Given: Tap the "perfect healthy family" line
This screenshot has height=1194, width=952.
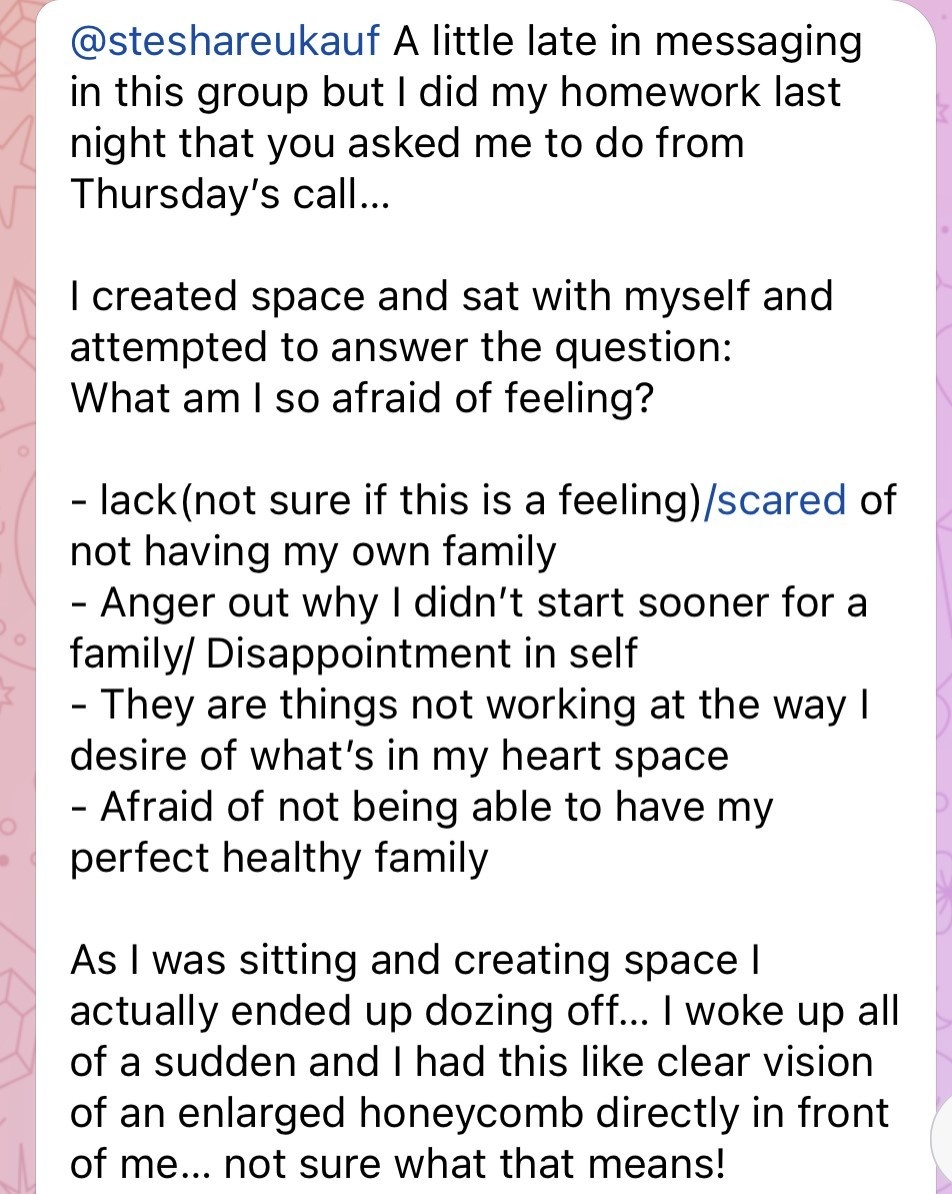Looking at the screenshot, I should [x=279, y=858].
